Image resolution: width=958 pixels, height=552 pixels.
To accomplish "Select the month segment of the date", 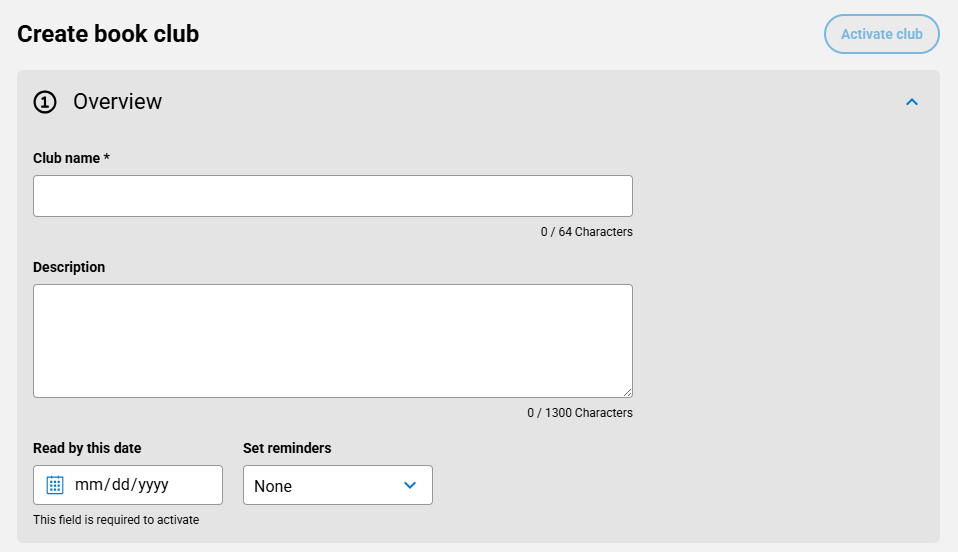I will [88, 485].
